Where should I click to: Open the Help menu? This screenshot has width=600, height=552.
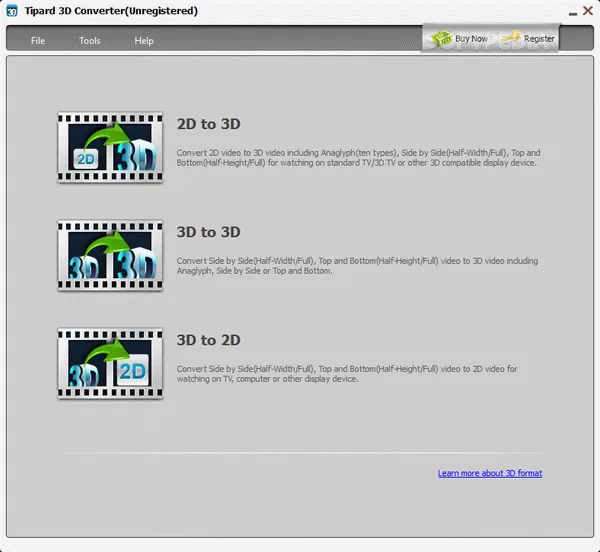pos(144,41)
